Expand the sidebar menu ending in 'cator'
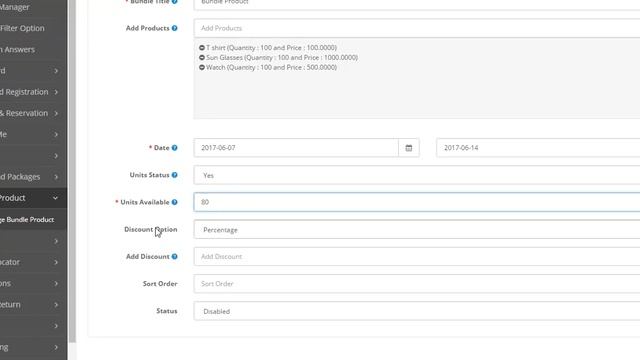This screenshot has width=640, height=360. [33, 262]
